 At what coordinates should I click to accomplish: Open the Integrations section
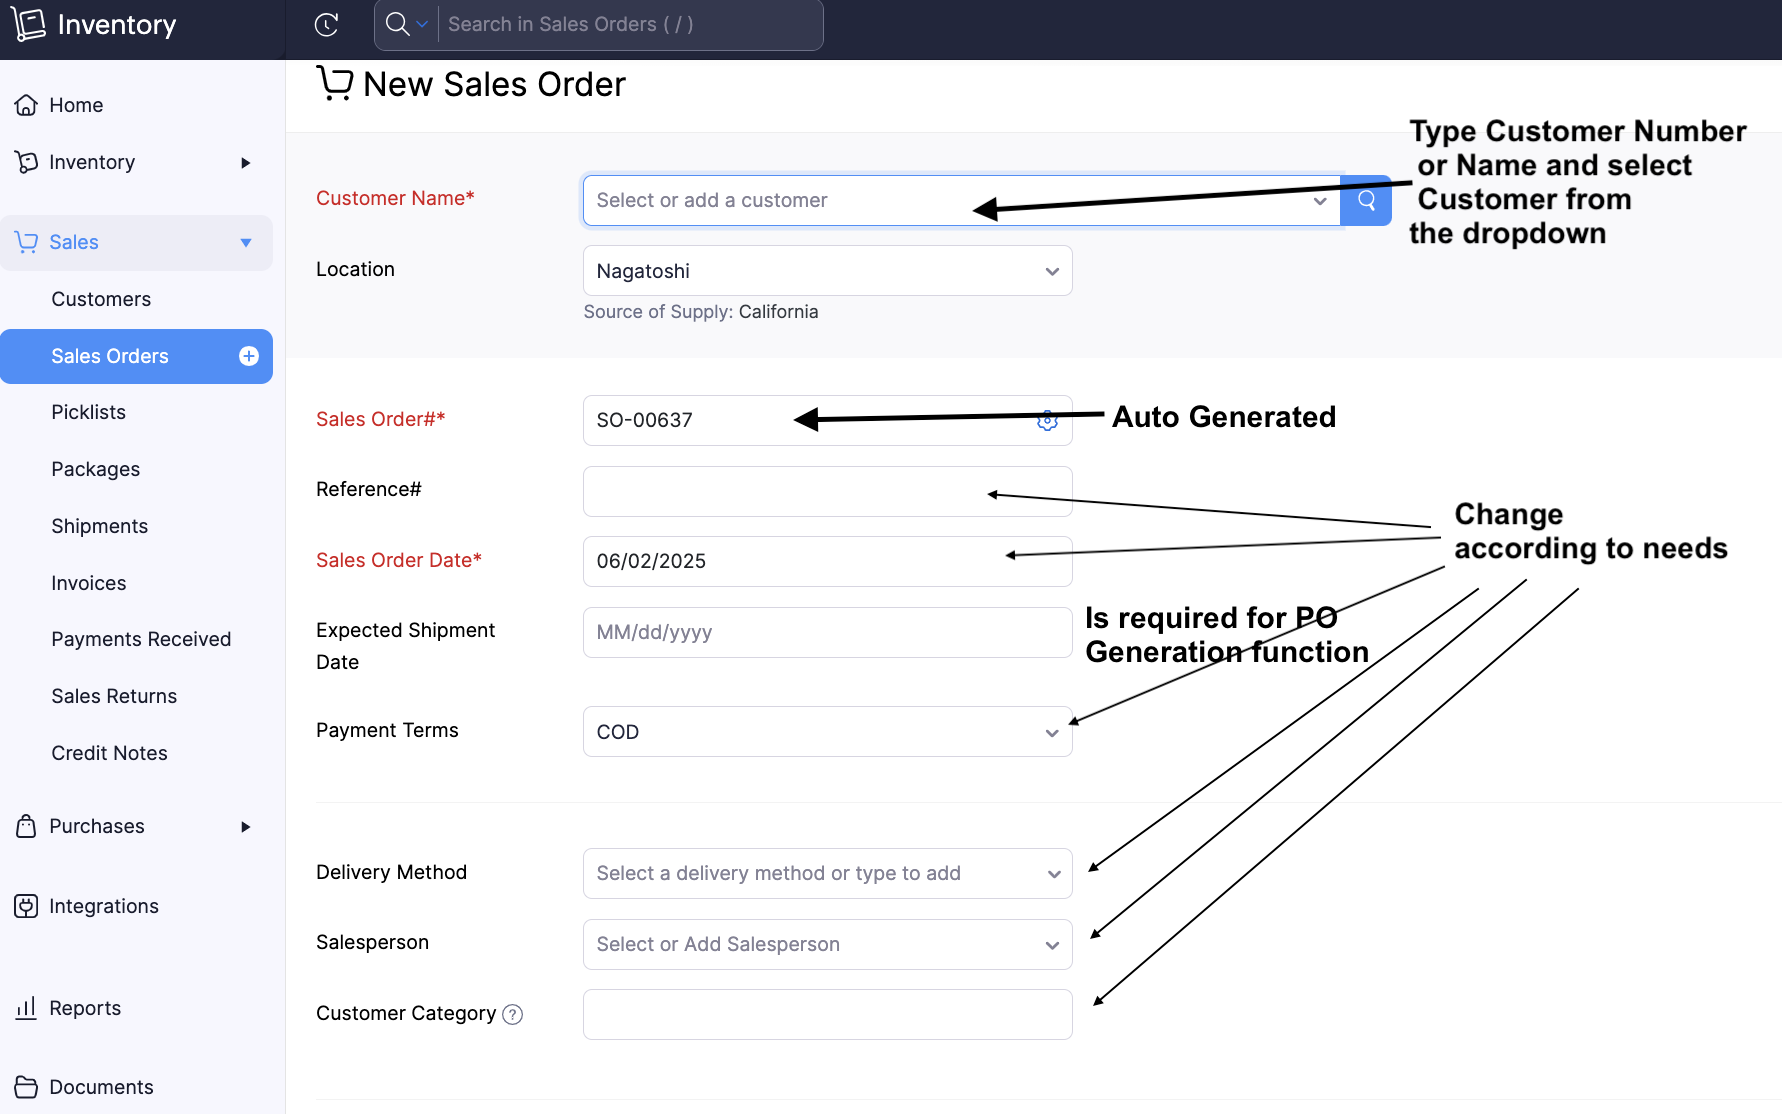[x=103, y=906]
